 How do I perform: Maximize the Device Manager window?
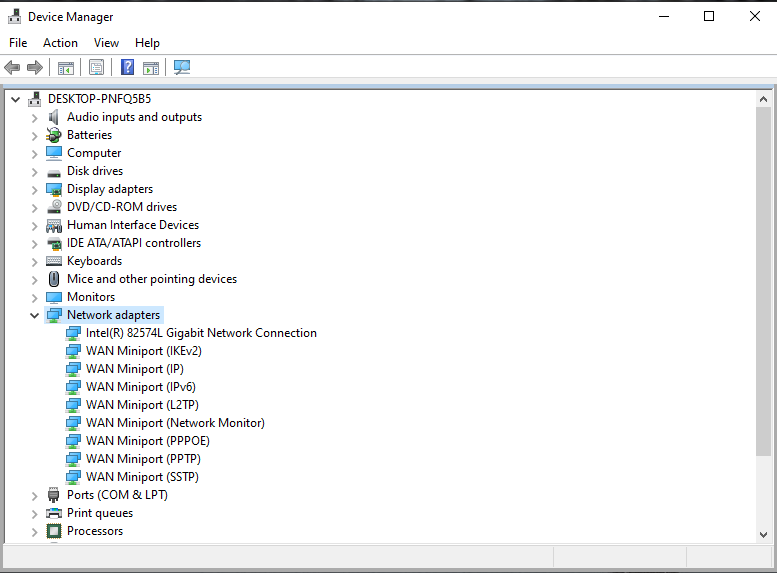[x=709, y=16]
